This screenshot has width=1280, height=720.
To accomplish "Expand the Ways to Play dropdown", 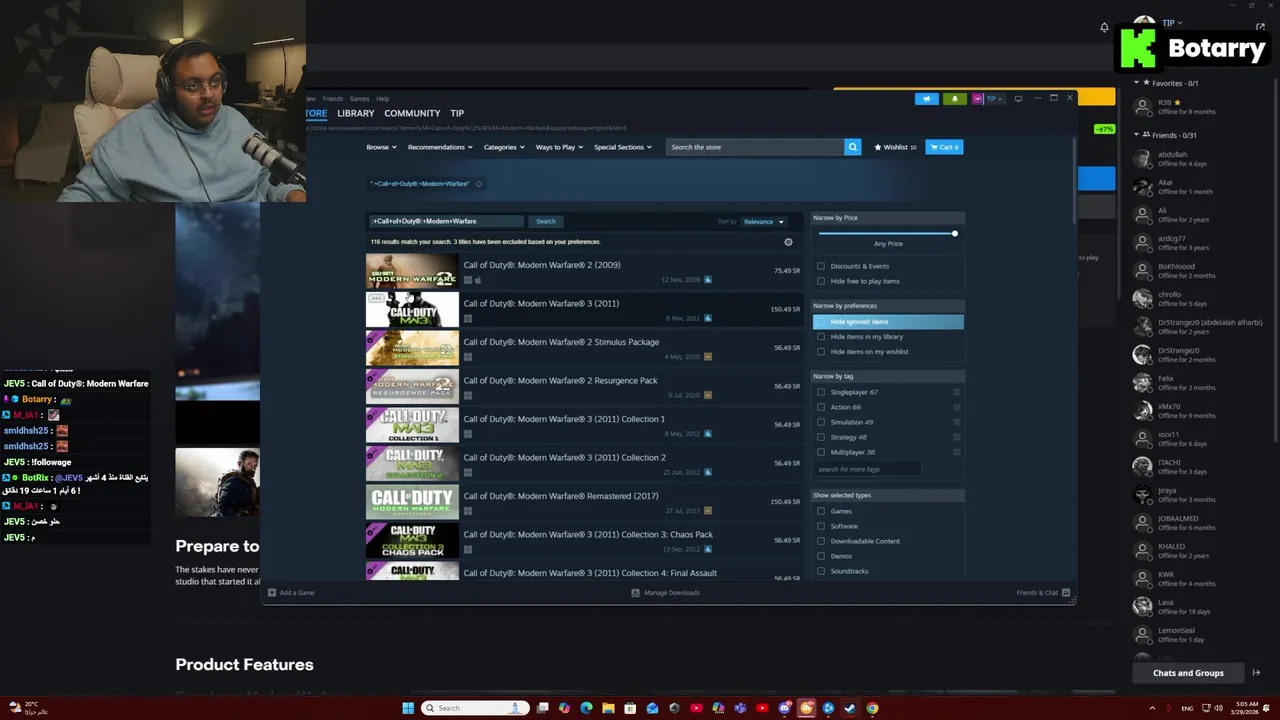I will click(x=559, y=147).
